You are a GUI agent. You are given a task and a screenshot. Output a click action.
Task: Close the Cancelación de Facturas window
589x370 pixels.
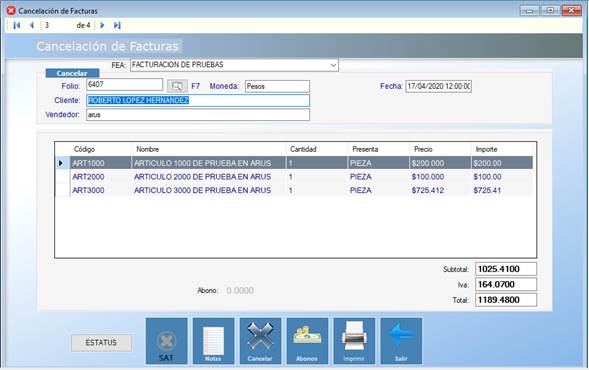pyautogui.click(x=572, y=11)
